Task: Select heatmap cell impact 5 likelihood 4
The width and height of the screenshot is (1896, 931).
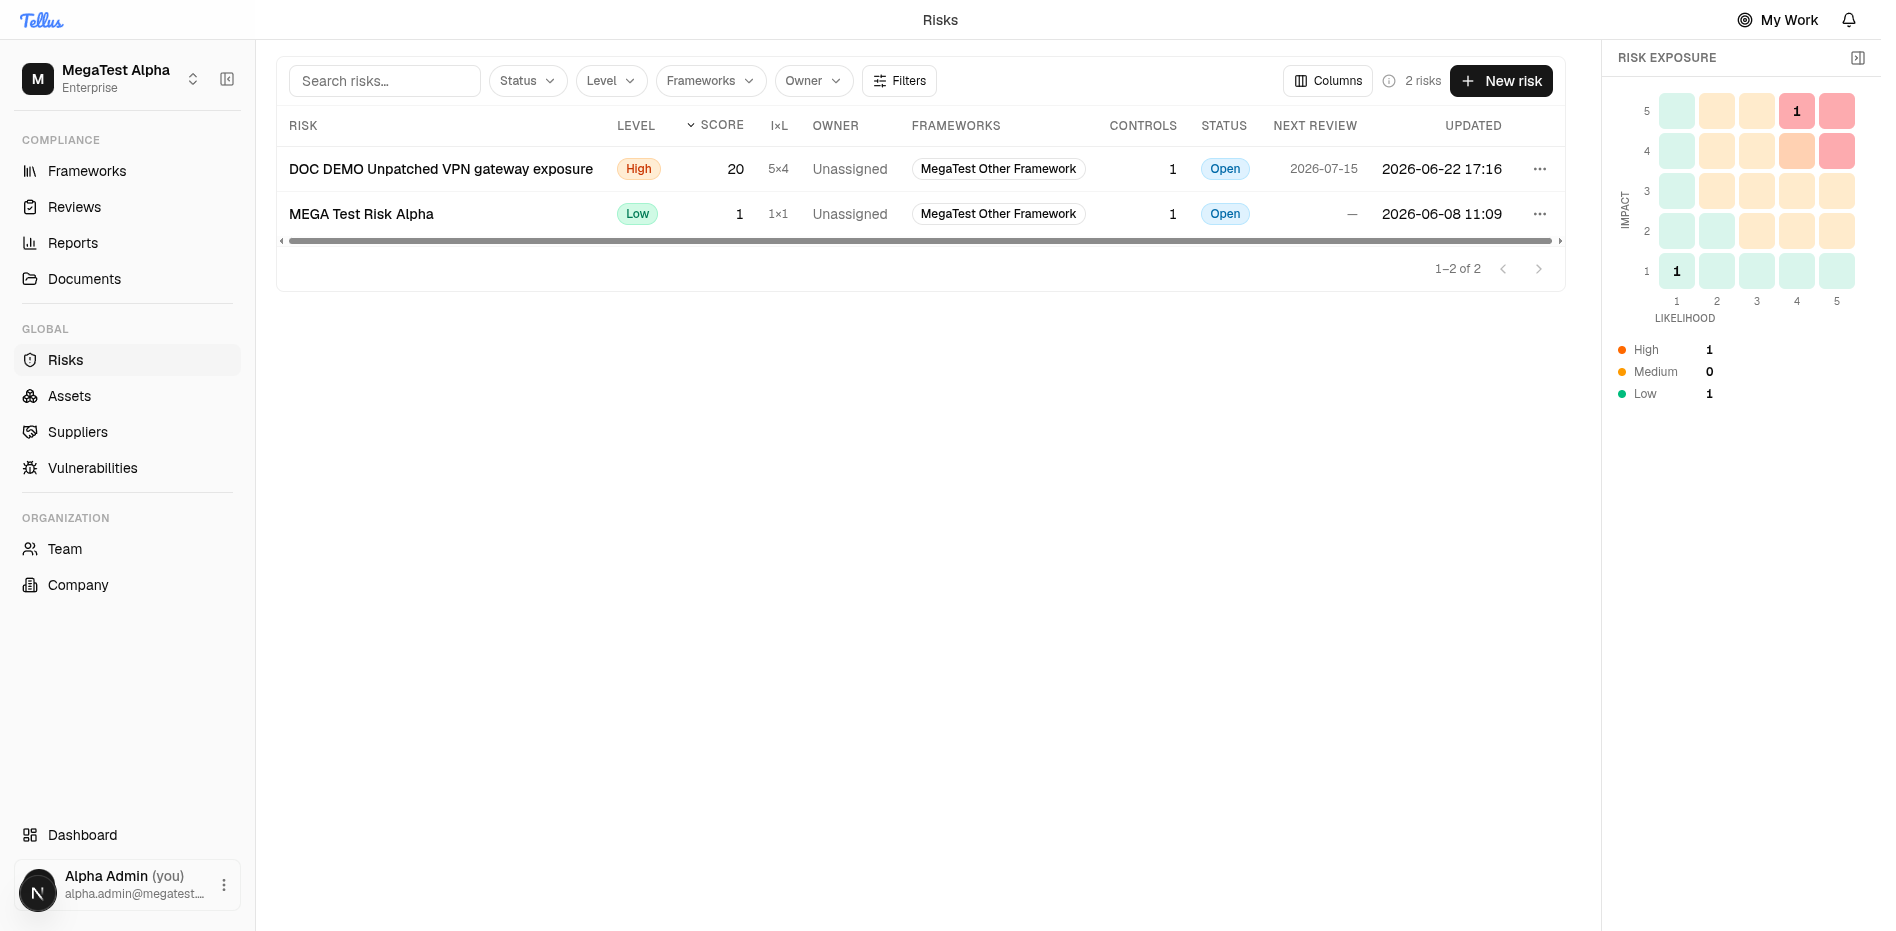Action: [x=1797, y=111]
